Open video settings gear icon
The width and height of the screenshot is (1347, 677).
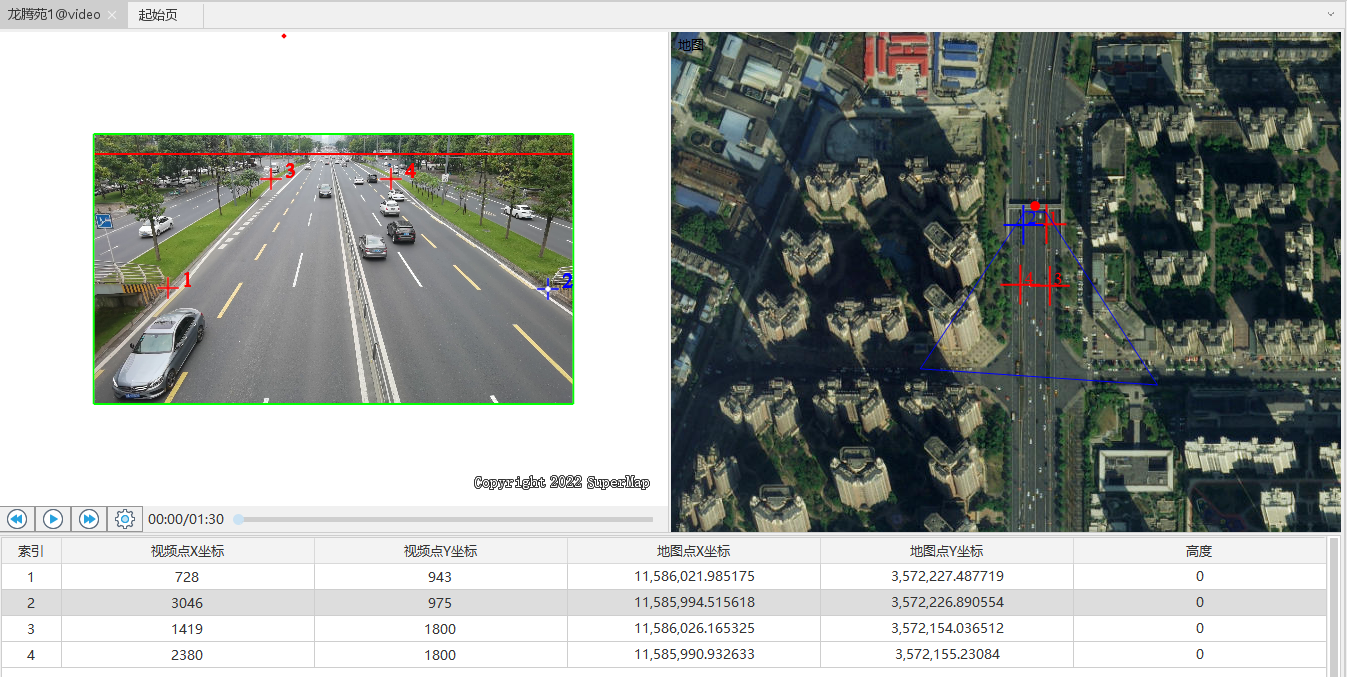click(x=125, y=519)
